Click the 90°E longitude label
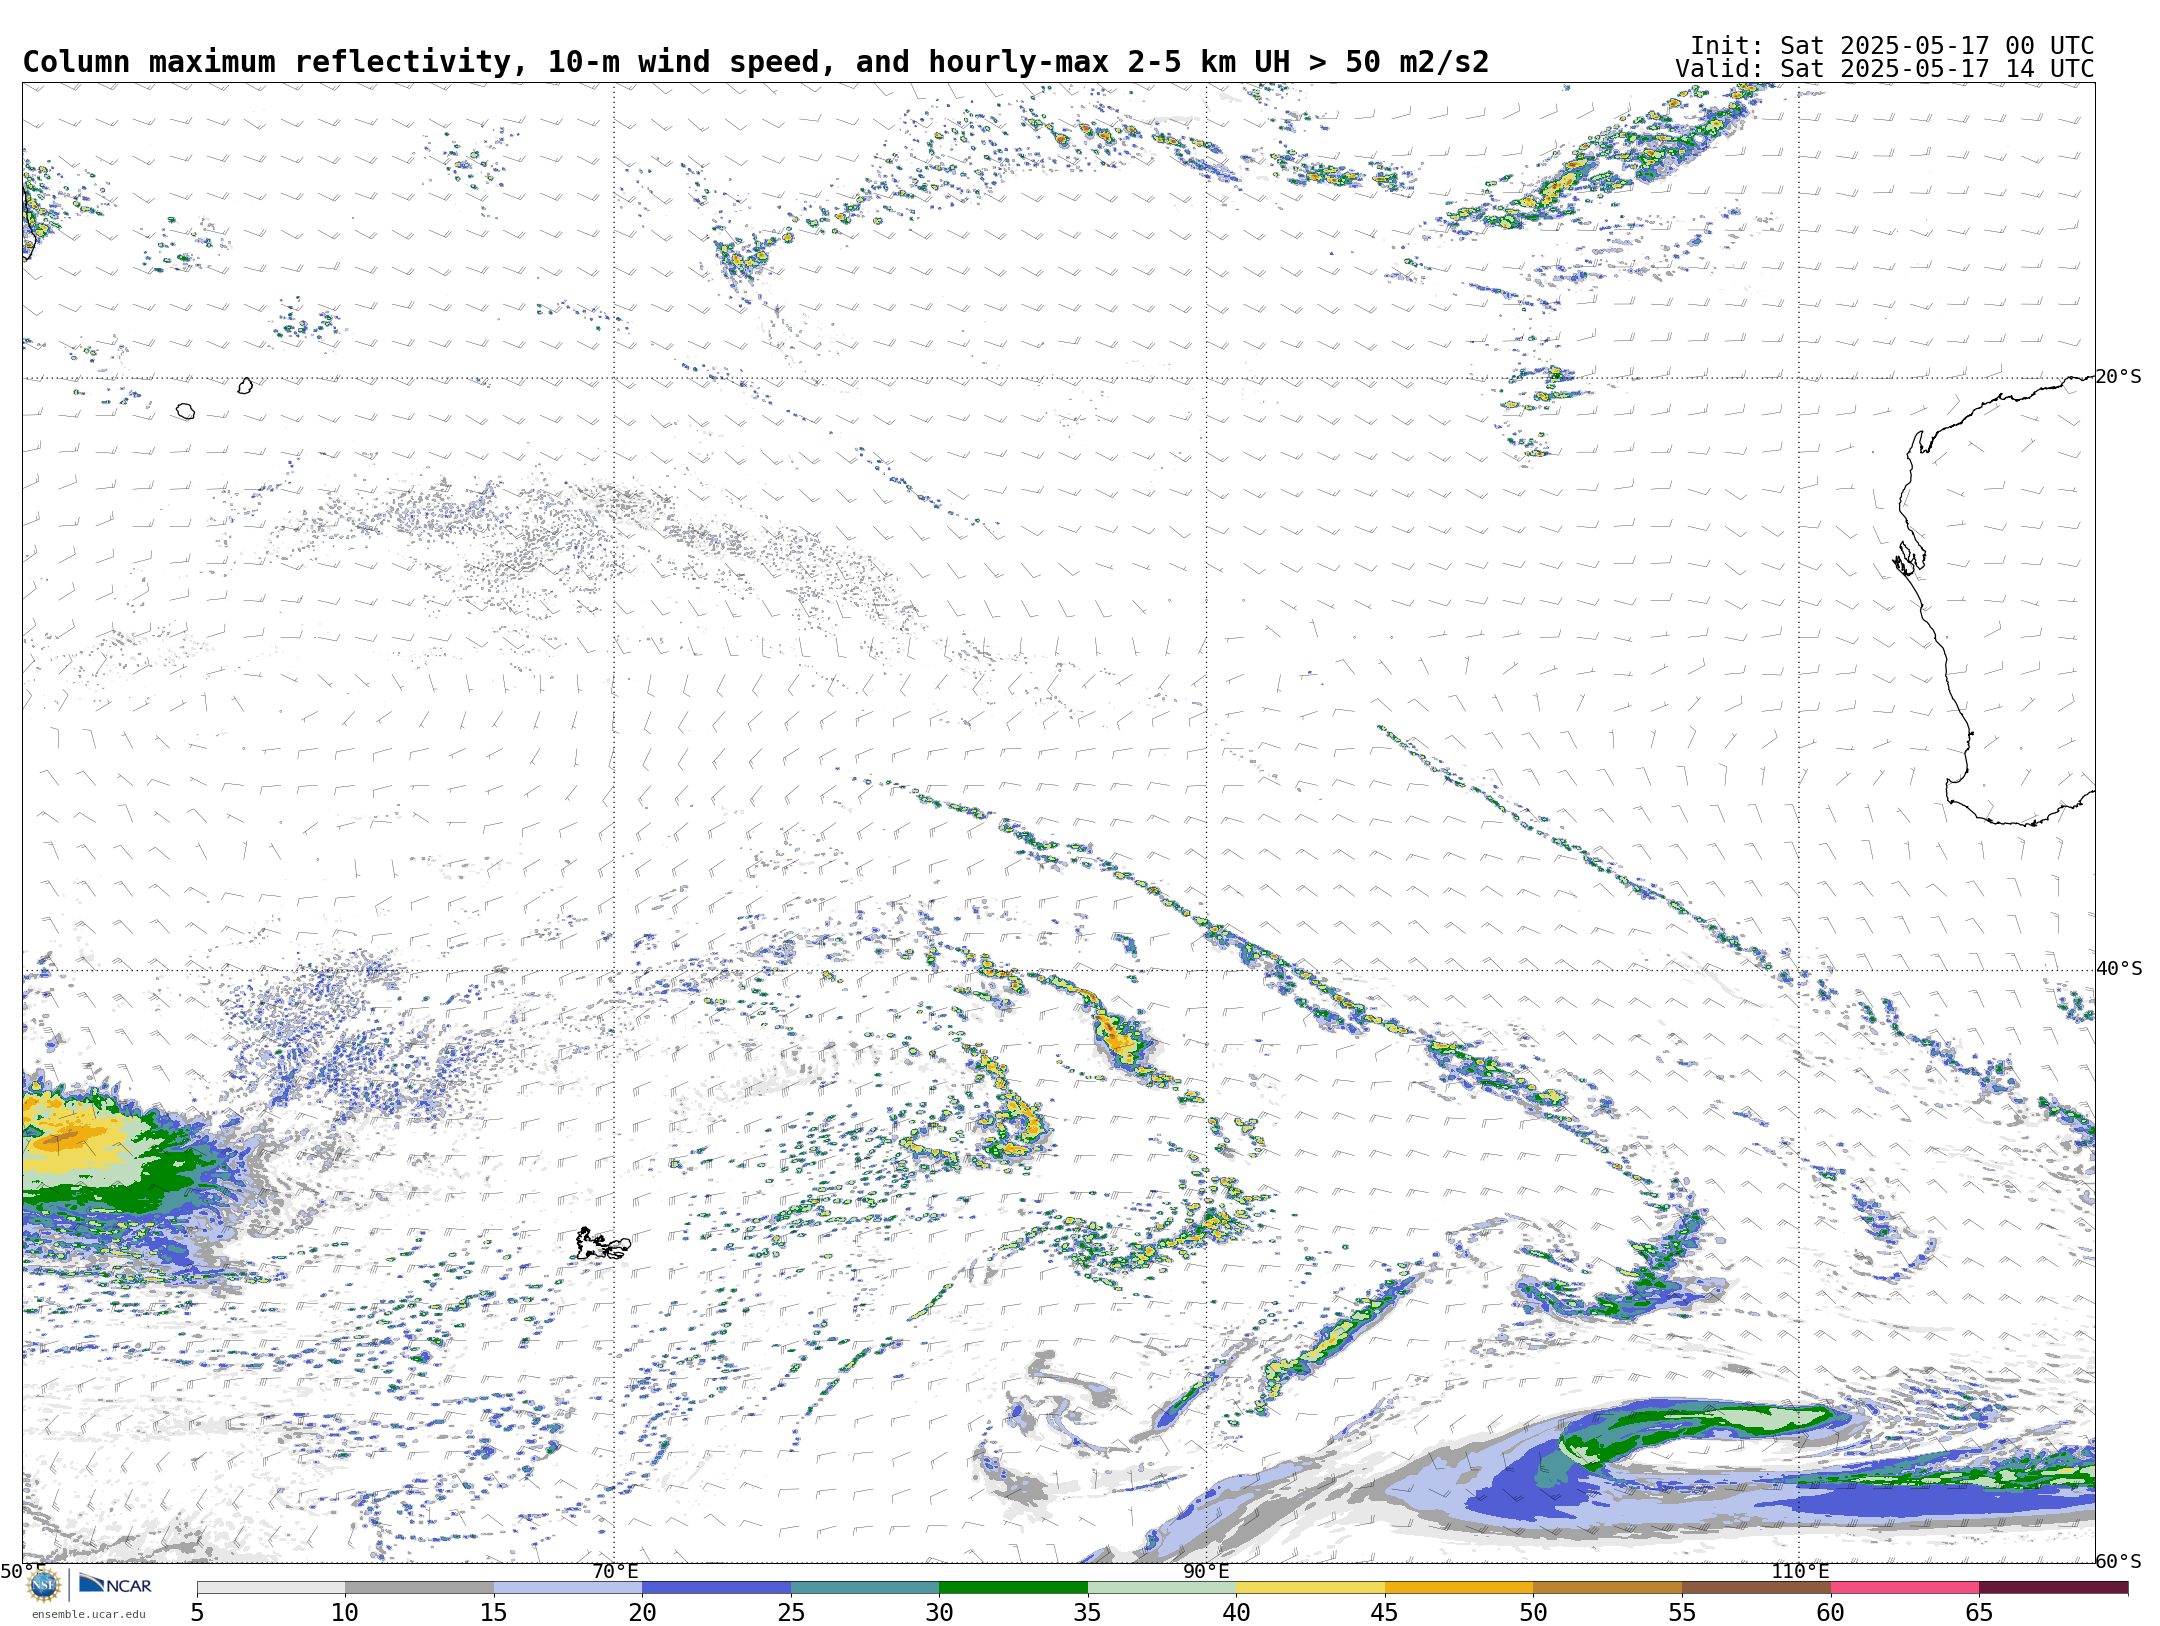Image resolution: width=2160 pixels, height=1626 pixels. pos(1206,1571)
